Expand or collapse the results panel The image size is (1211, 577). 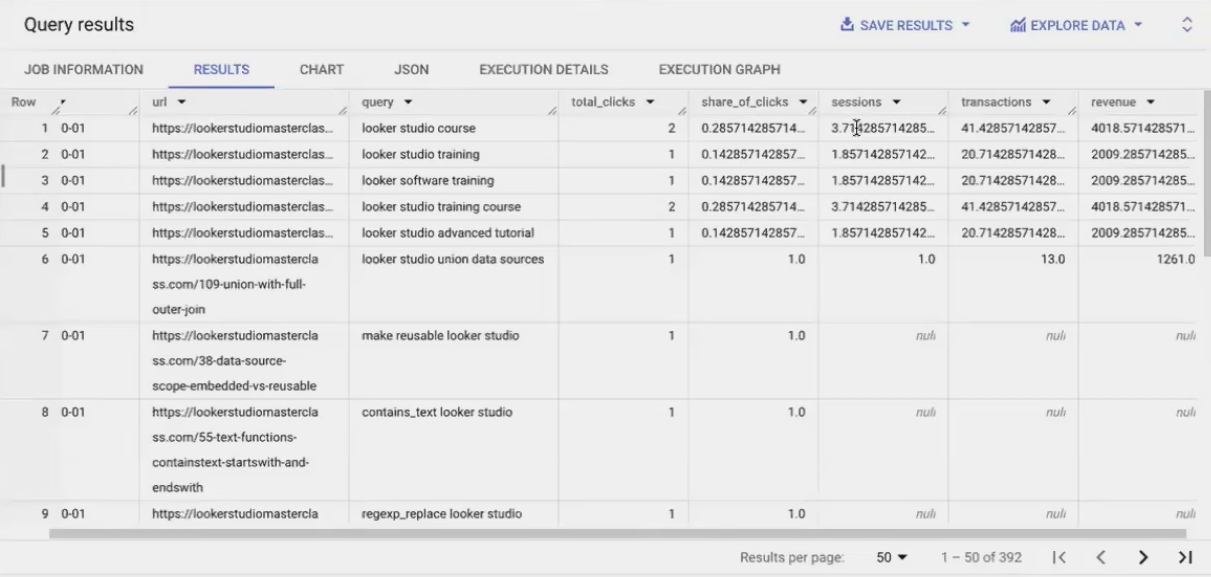pyautogui.click(x=1187, y=24)
